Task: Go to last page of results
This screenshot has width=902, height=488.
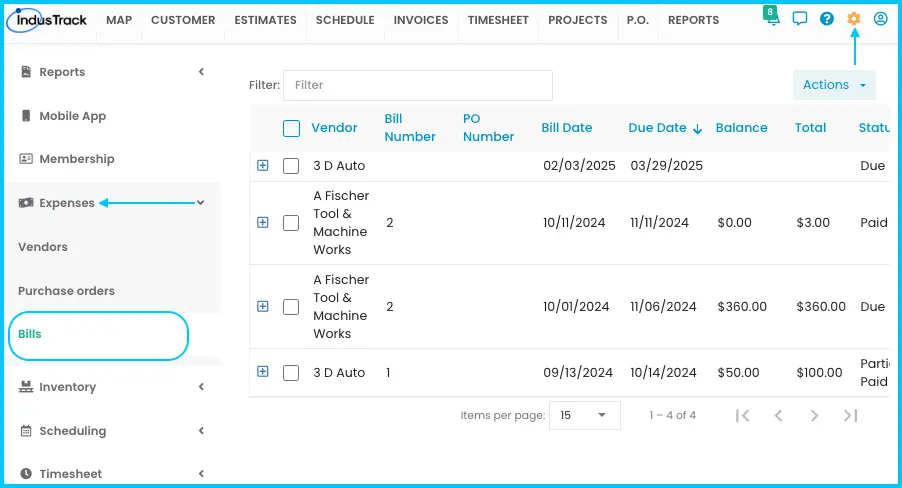Action: 851,415
